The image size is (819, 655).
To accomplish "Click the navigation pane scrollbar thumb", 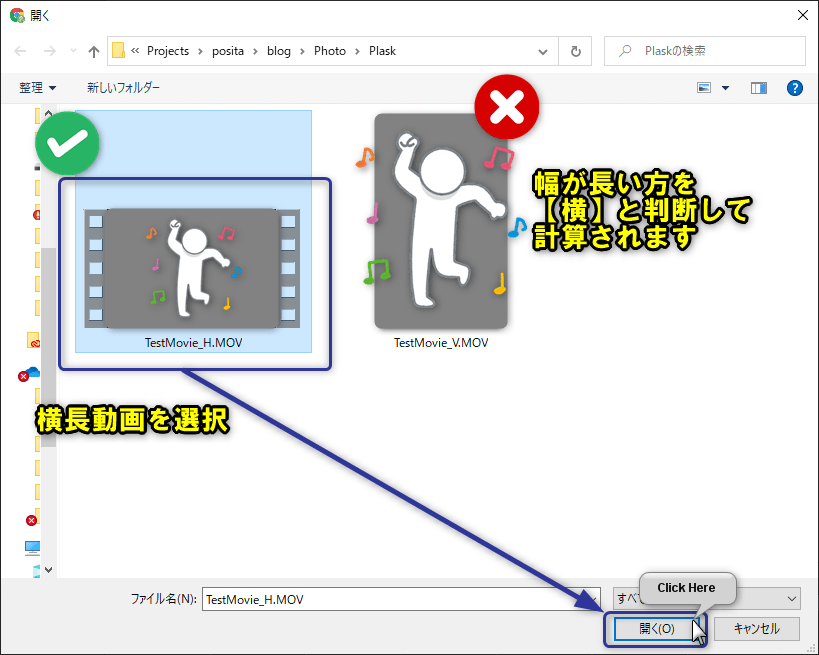I will pos(49,347).
